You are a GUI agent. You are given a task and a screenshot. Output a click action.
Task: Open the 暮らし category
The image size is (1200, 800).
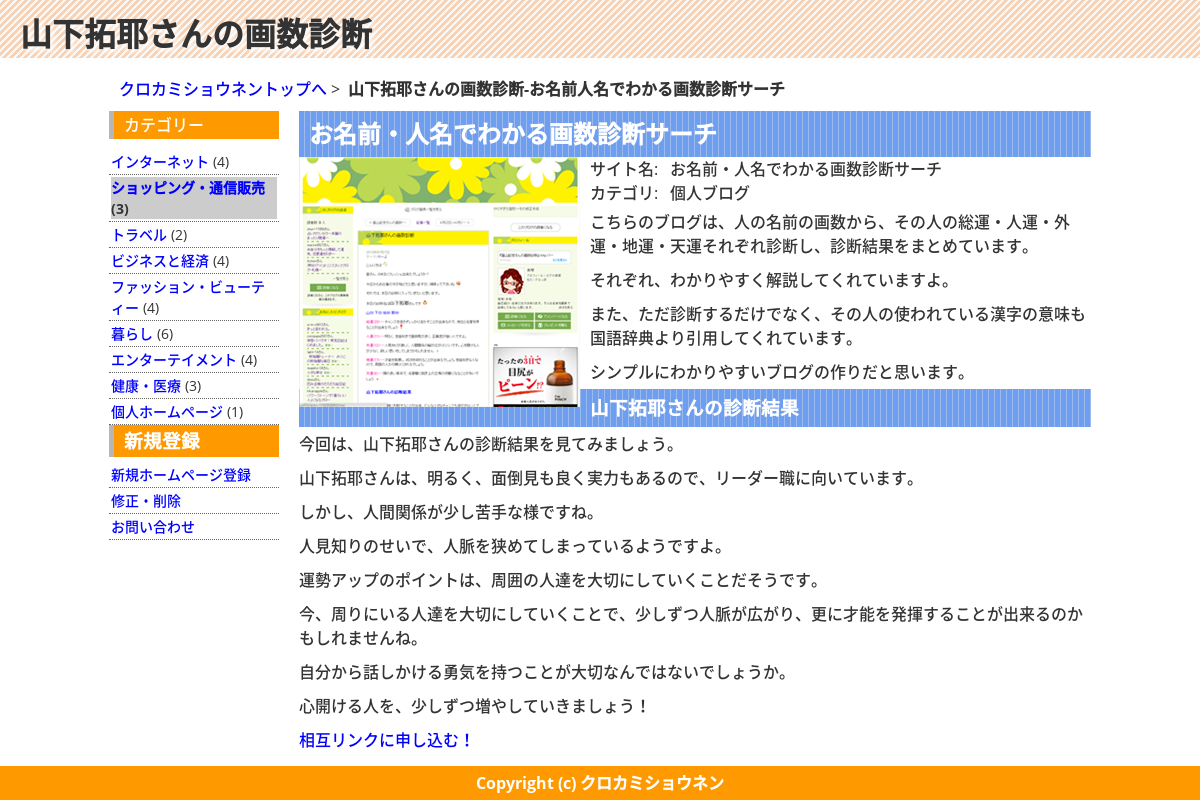(x=132, y=334)
